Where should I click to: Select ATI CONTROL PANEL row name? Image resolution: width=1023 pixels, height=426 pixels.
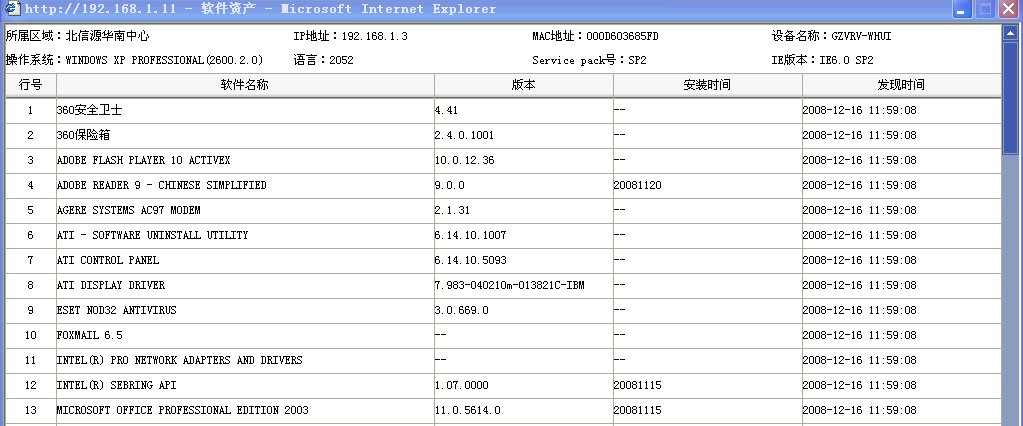(x=108, y=260)
